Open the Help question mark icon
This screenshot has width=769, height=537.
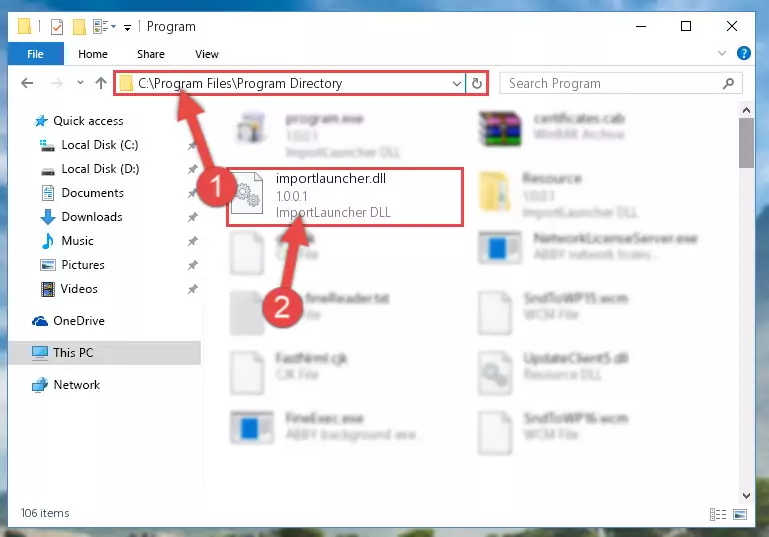pos(743,53)
